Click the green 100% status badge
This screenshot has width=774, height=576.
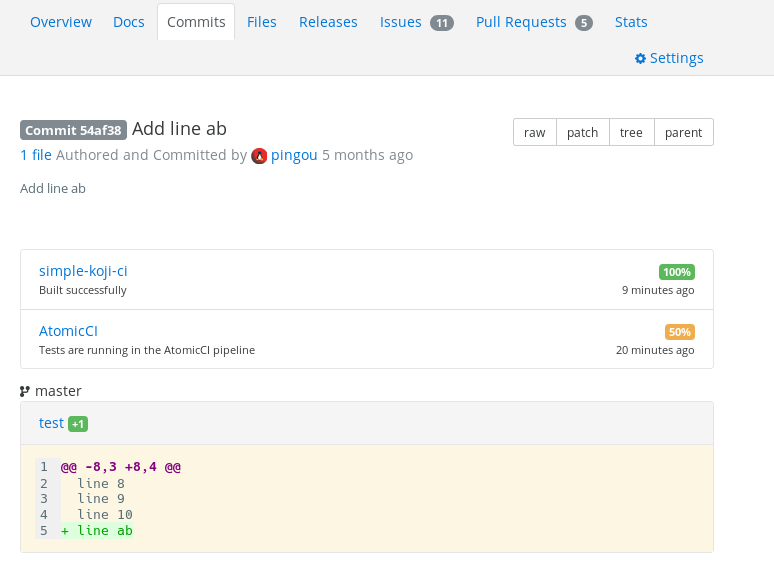pos(677,272)
